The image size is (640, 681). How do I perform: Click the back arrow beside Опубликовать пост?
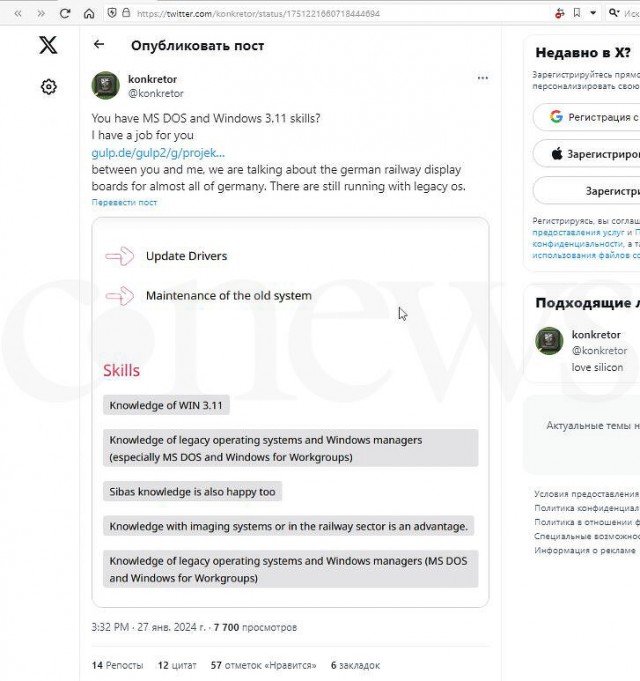click(x=98, y=45)
